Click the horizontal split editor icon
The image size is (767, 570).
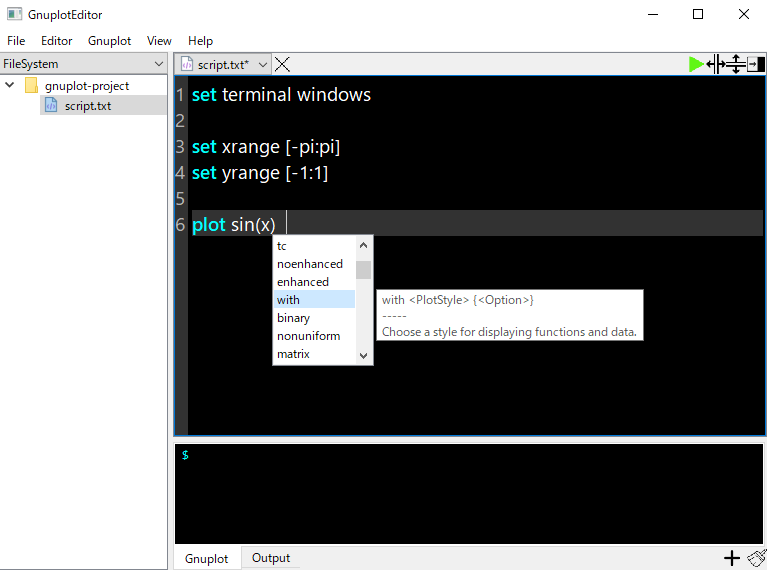pos(716,64)
